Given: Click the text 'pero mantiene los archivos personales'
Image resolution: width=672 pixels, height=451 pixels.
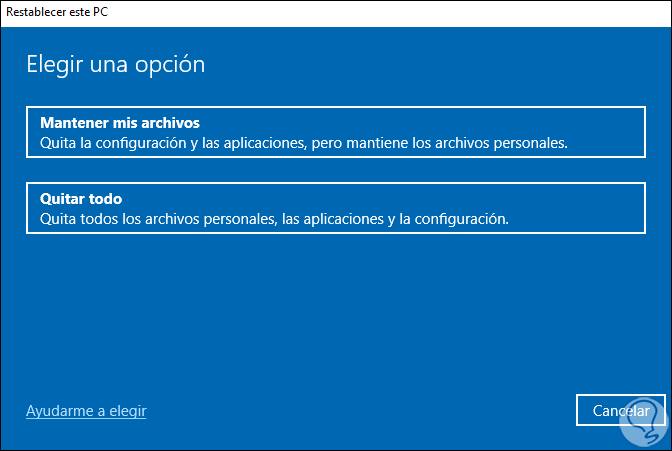Looking at the screenshot, I should pos(440,143).
